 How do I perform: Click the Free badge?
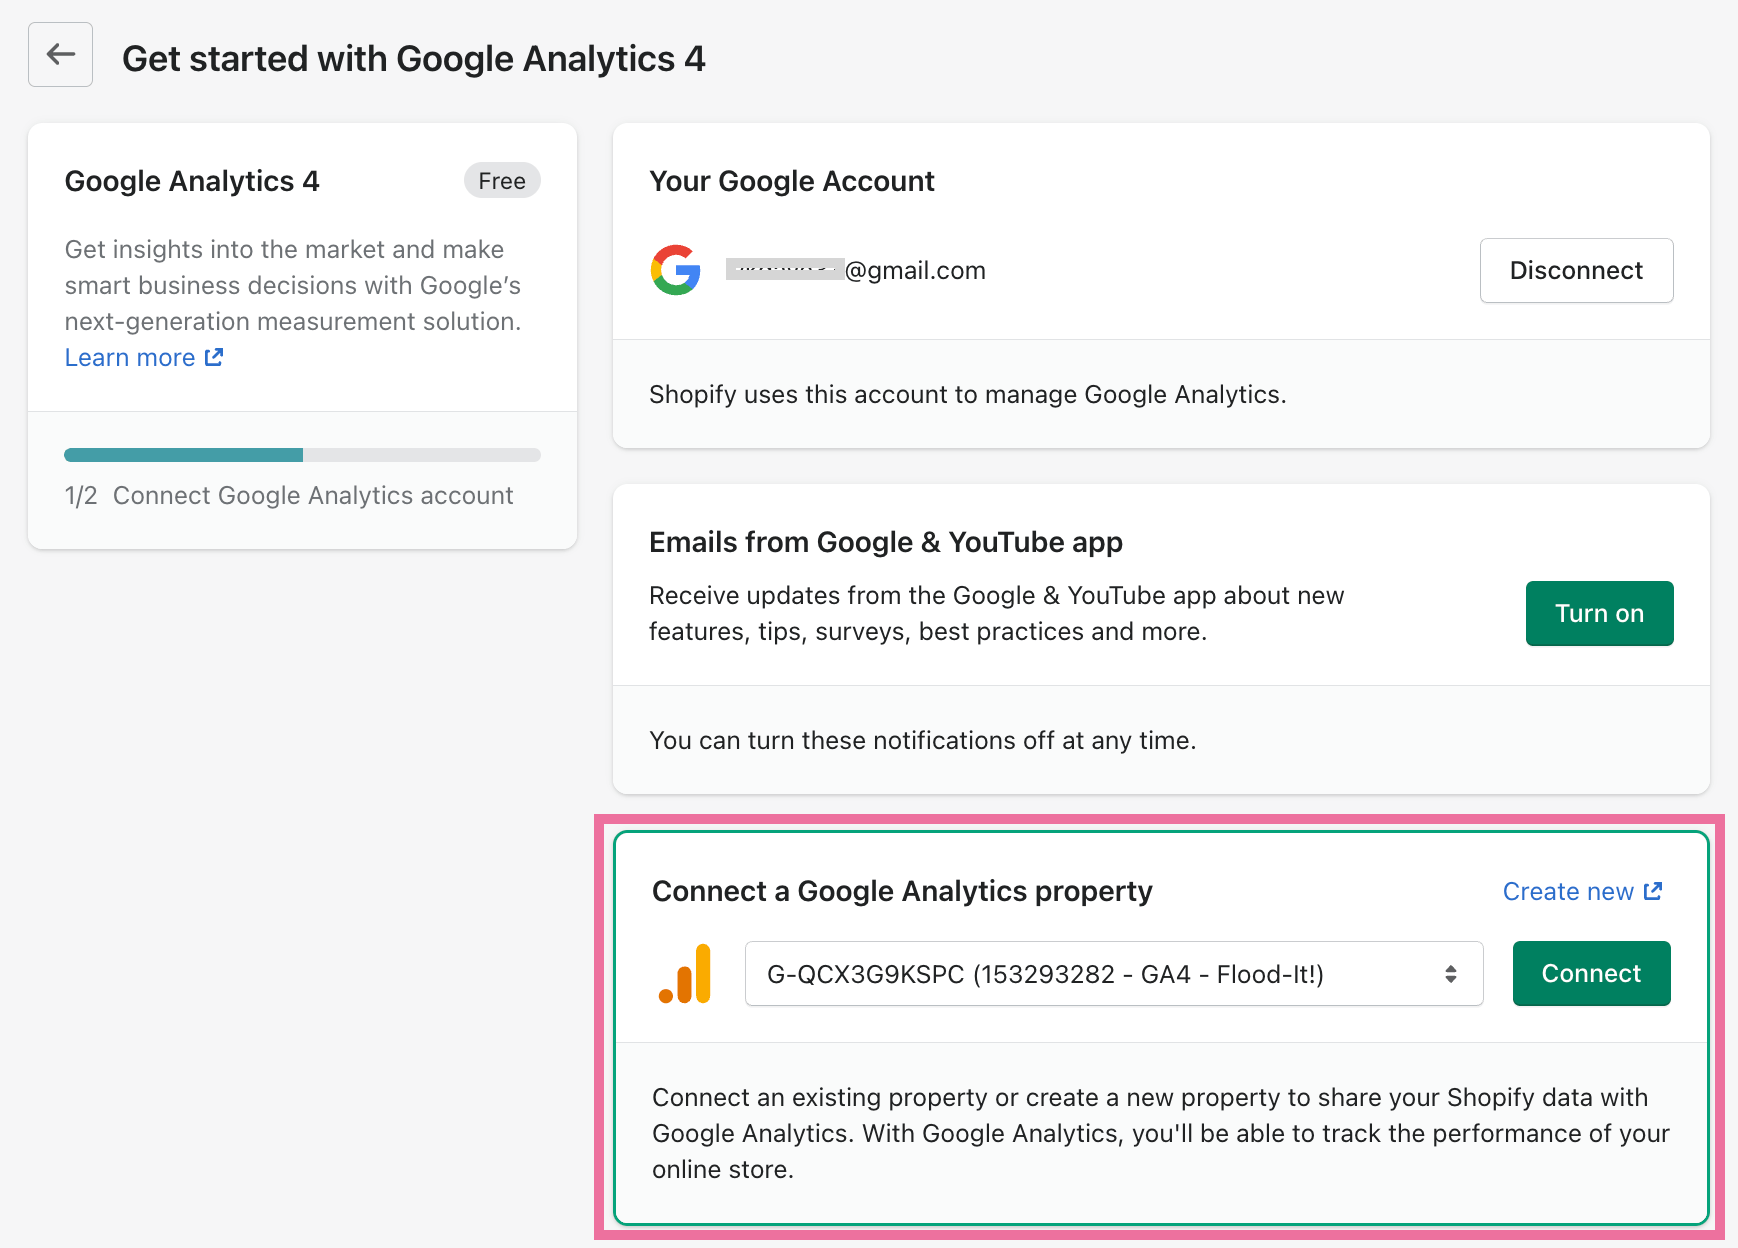(x=502, y=181)
